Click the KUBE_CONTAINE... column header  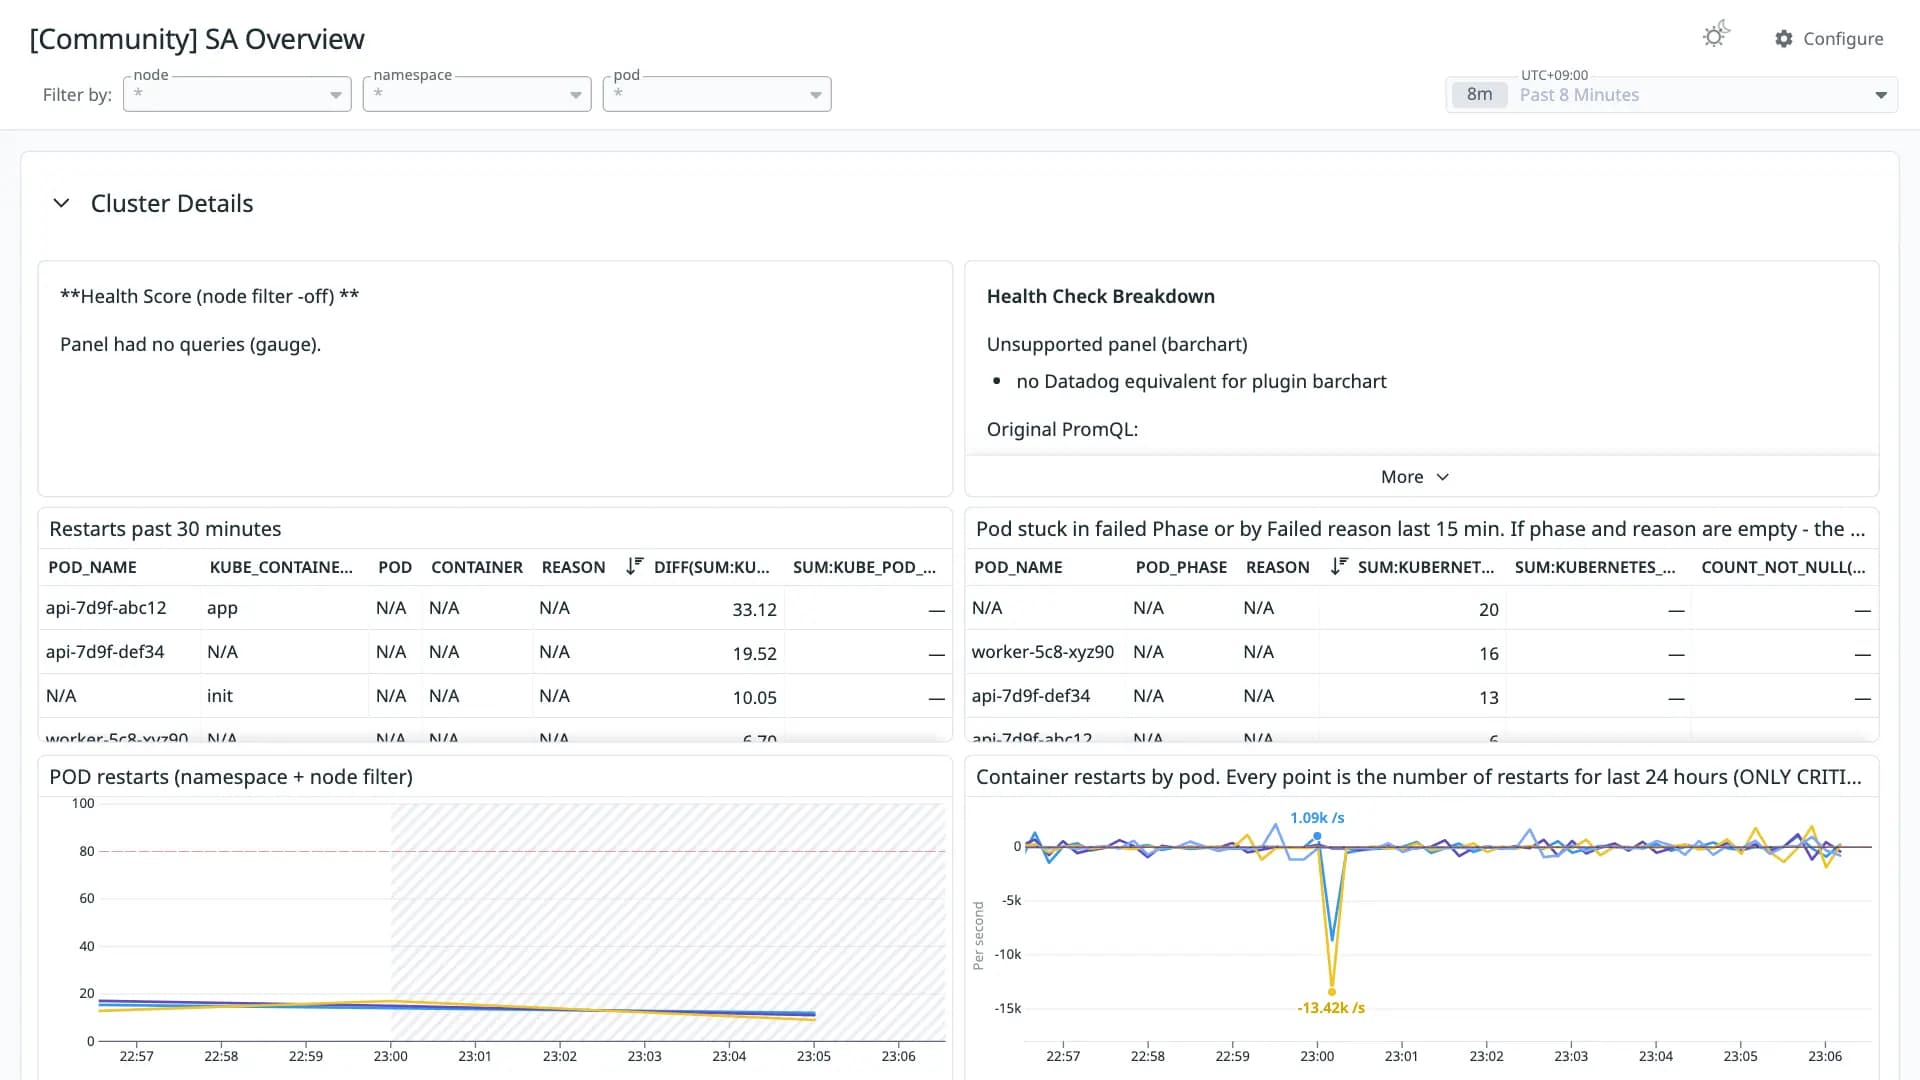281,567
